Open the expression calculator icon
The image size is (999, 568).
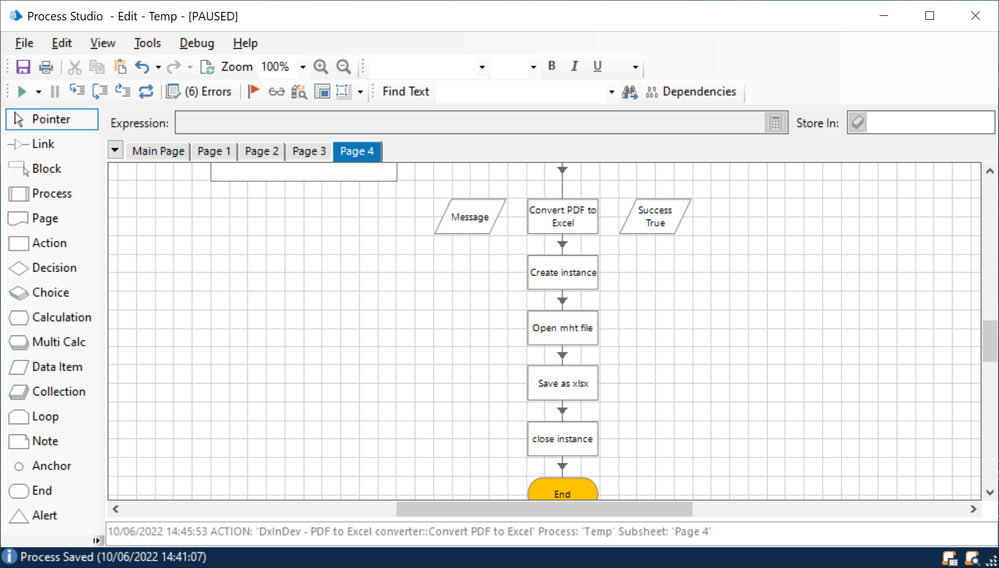tap(775, 123)
